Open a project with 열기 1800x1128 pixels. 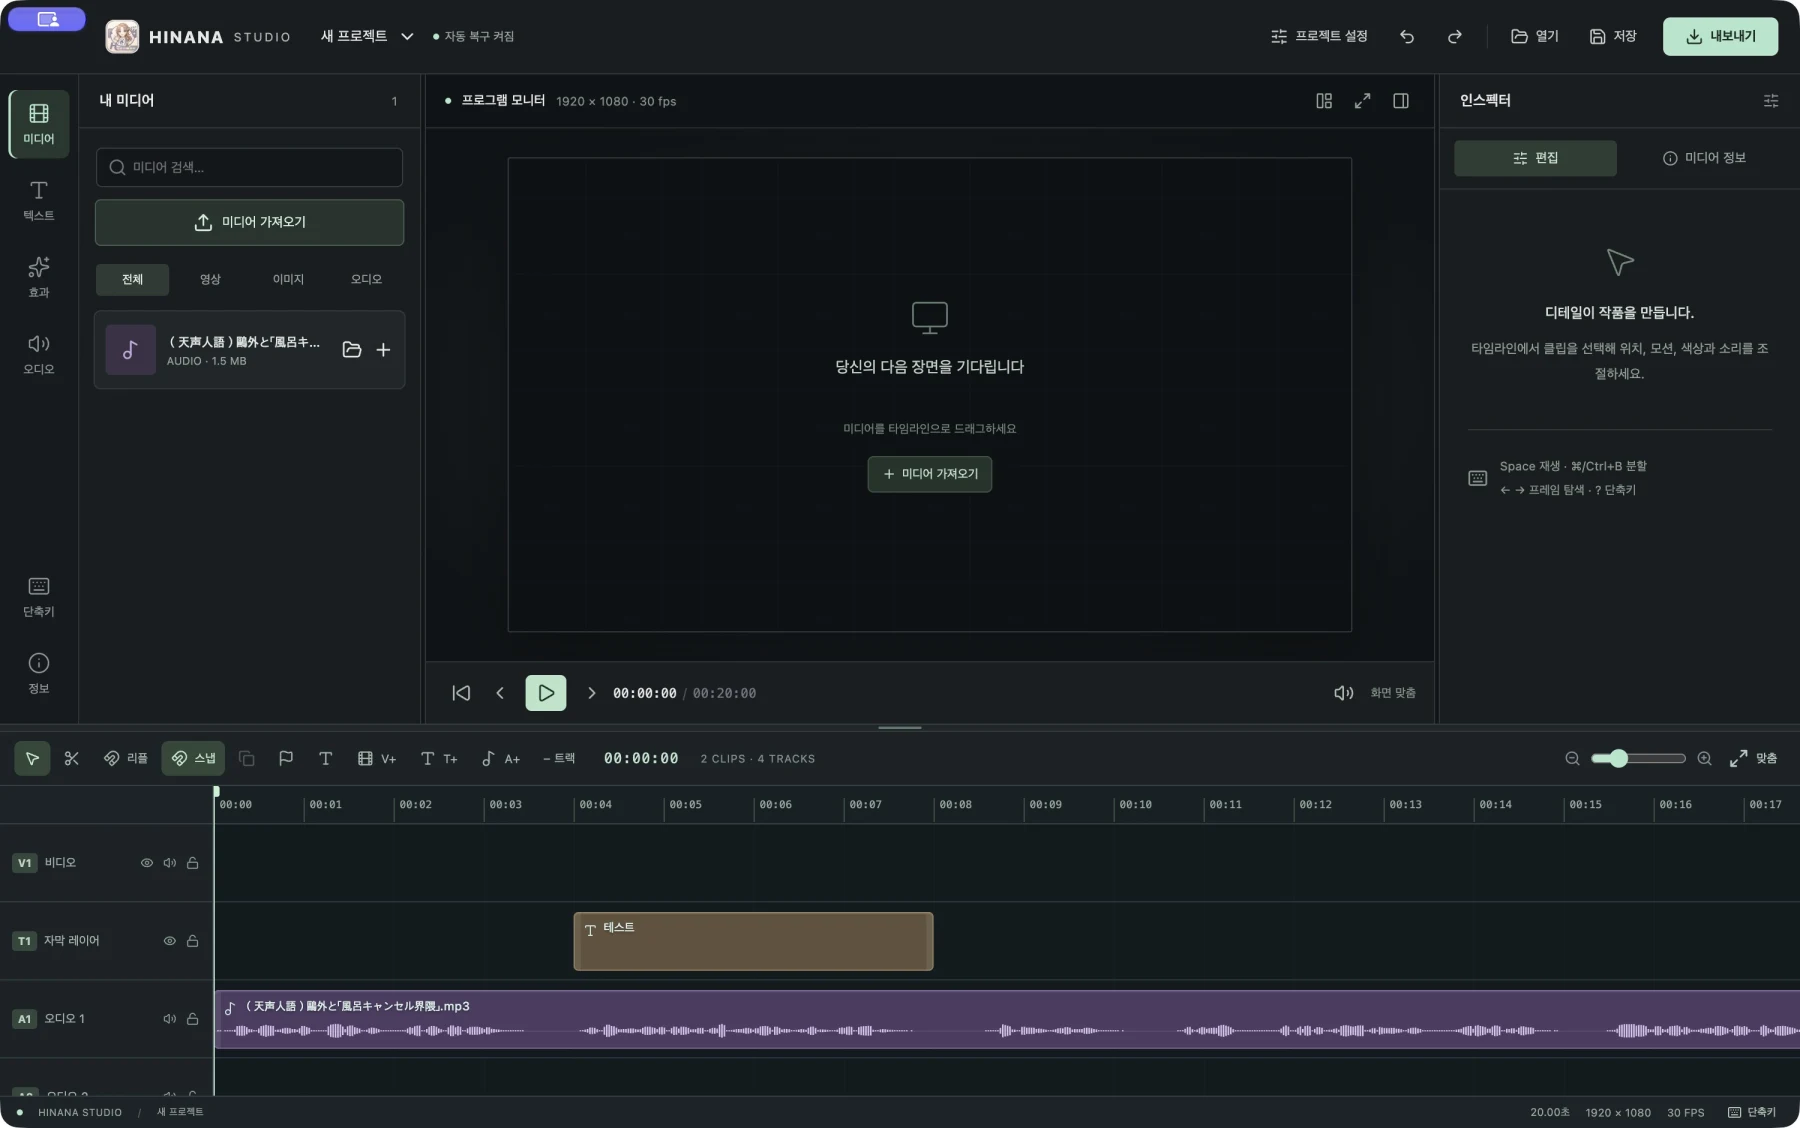pyautogui.click(x=1535, y=36)
